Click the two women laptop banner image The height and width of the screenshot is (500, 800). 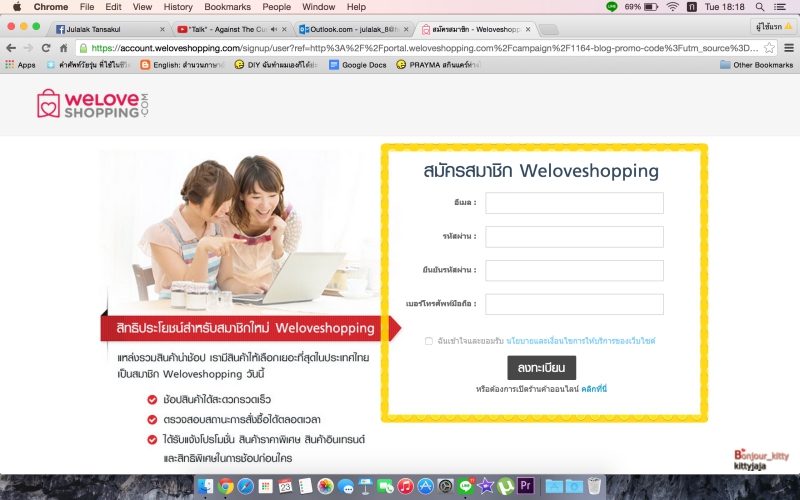click(240, 232)
